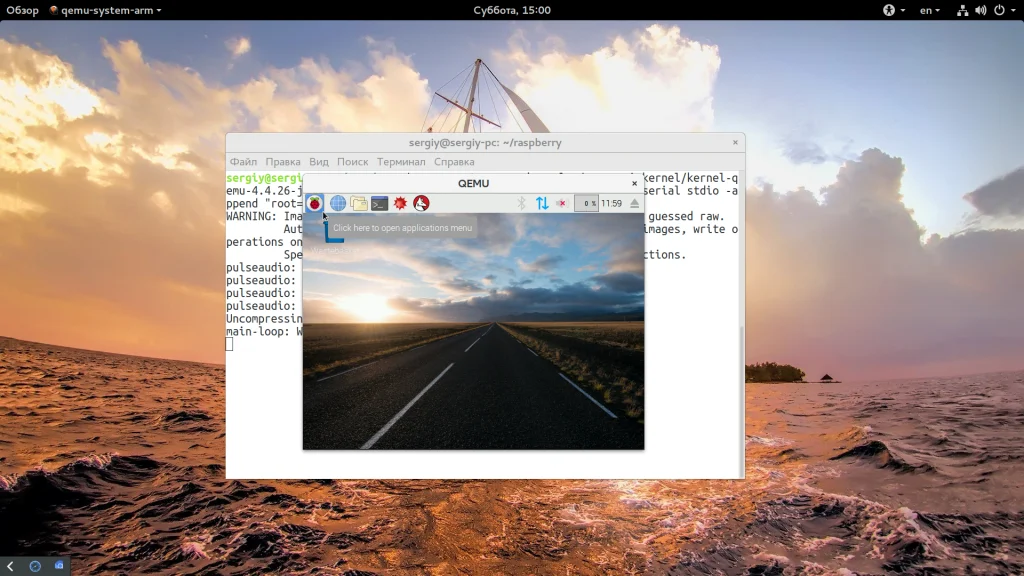
Task: Click the CPU usage monitor showing 0 %
Action: (587, 203)
